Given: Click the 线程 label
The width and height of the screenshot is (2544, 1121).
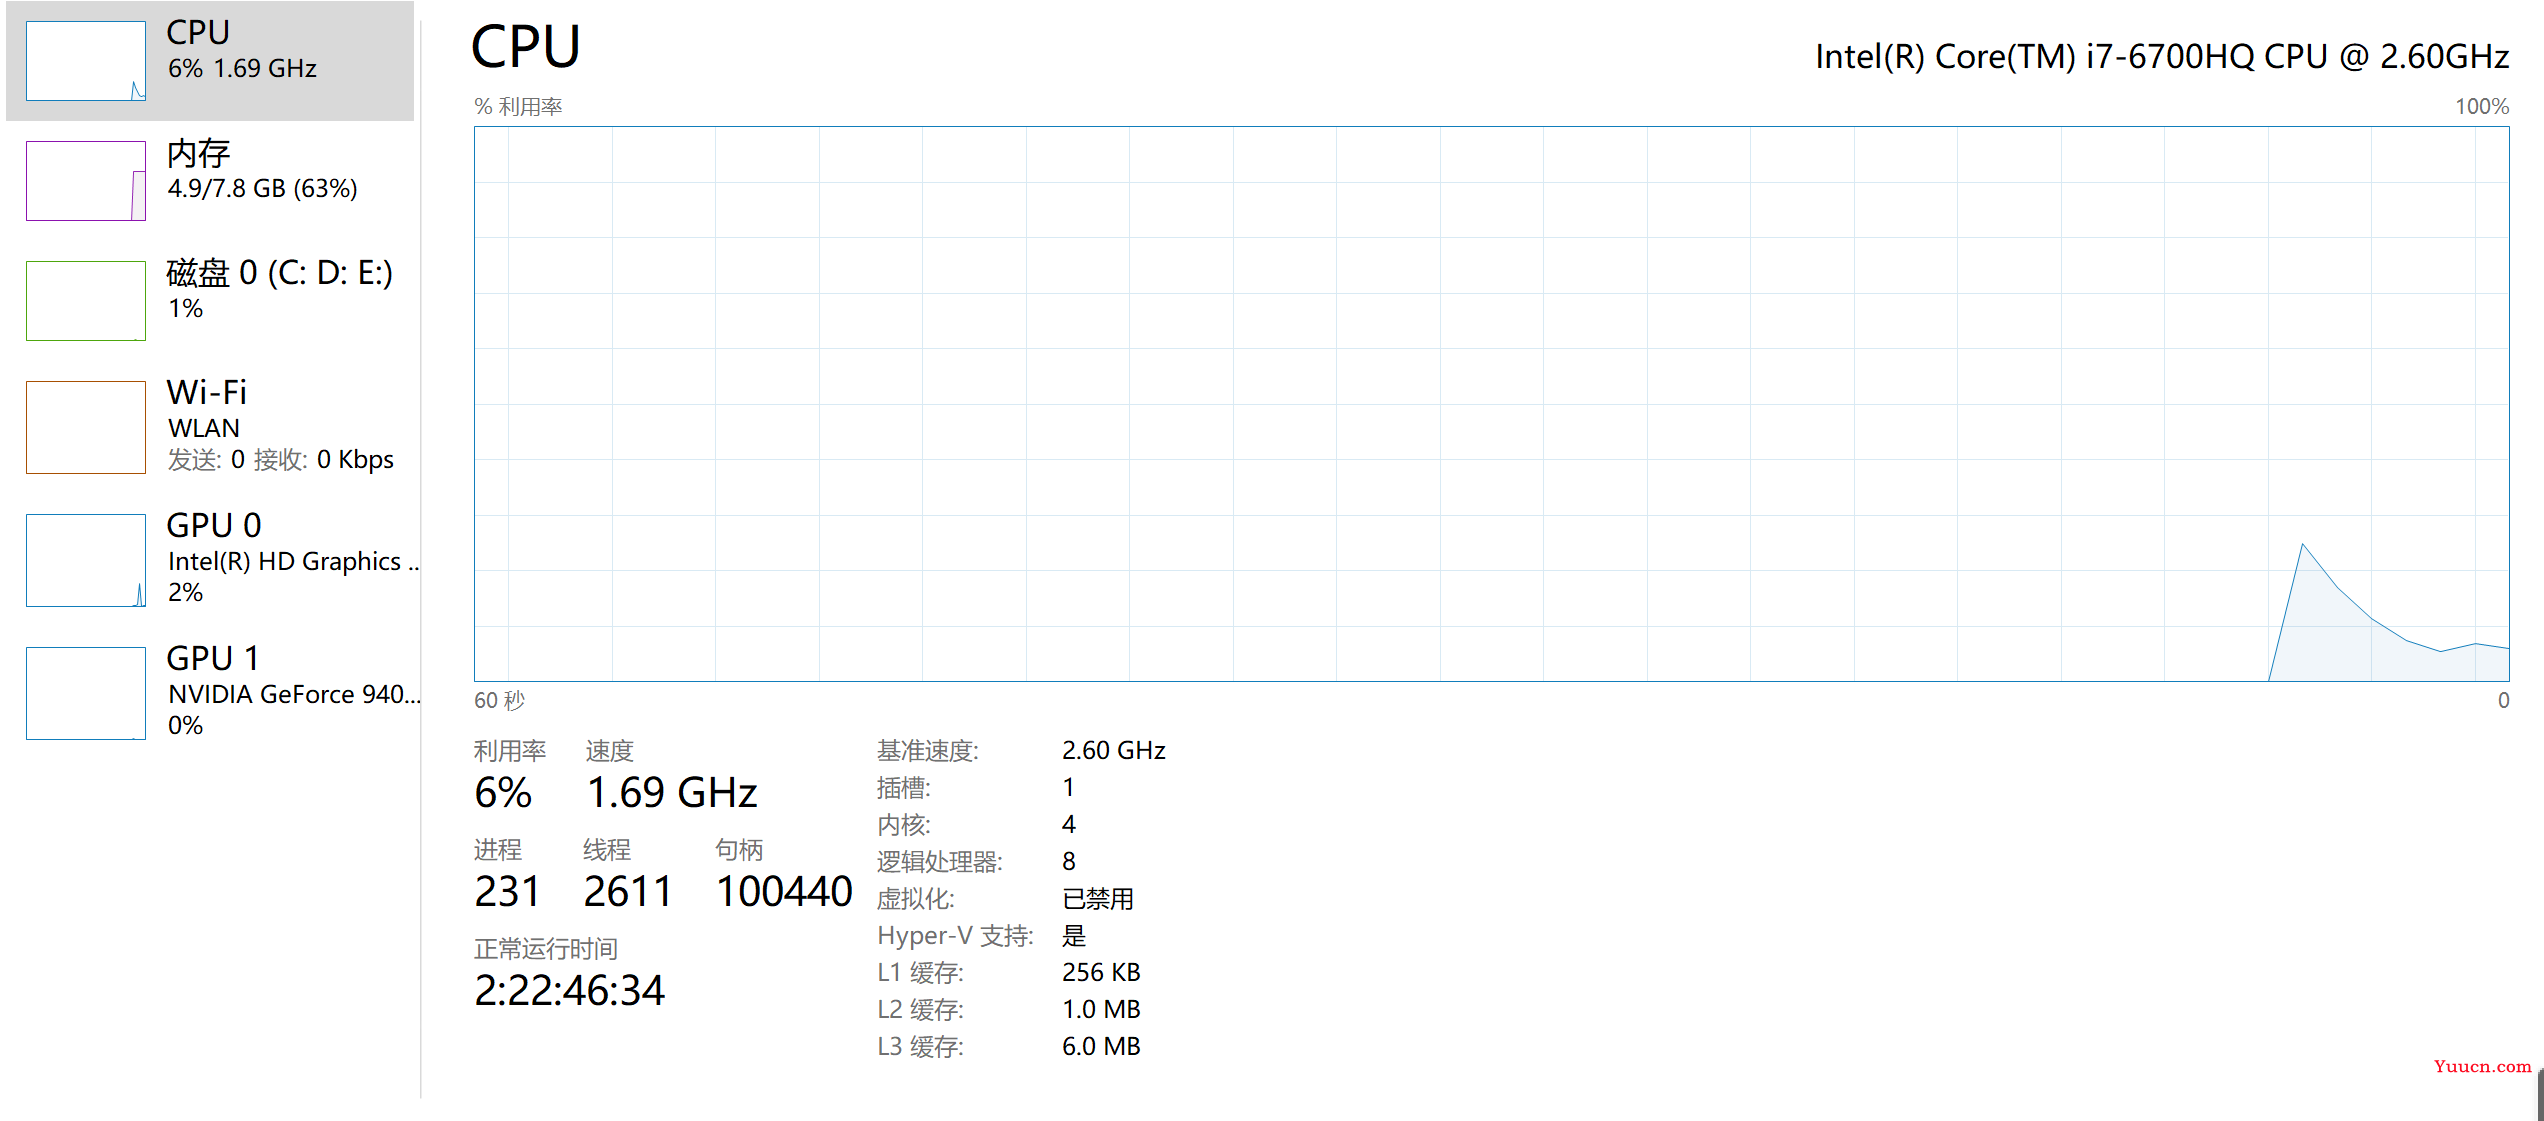Looking at the screenshot, I should click(607, 850).
